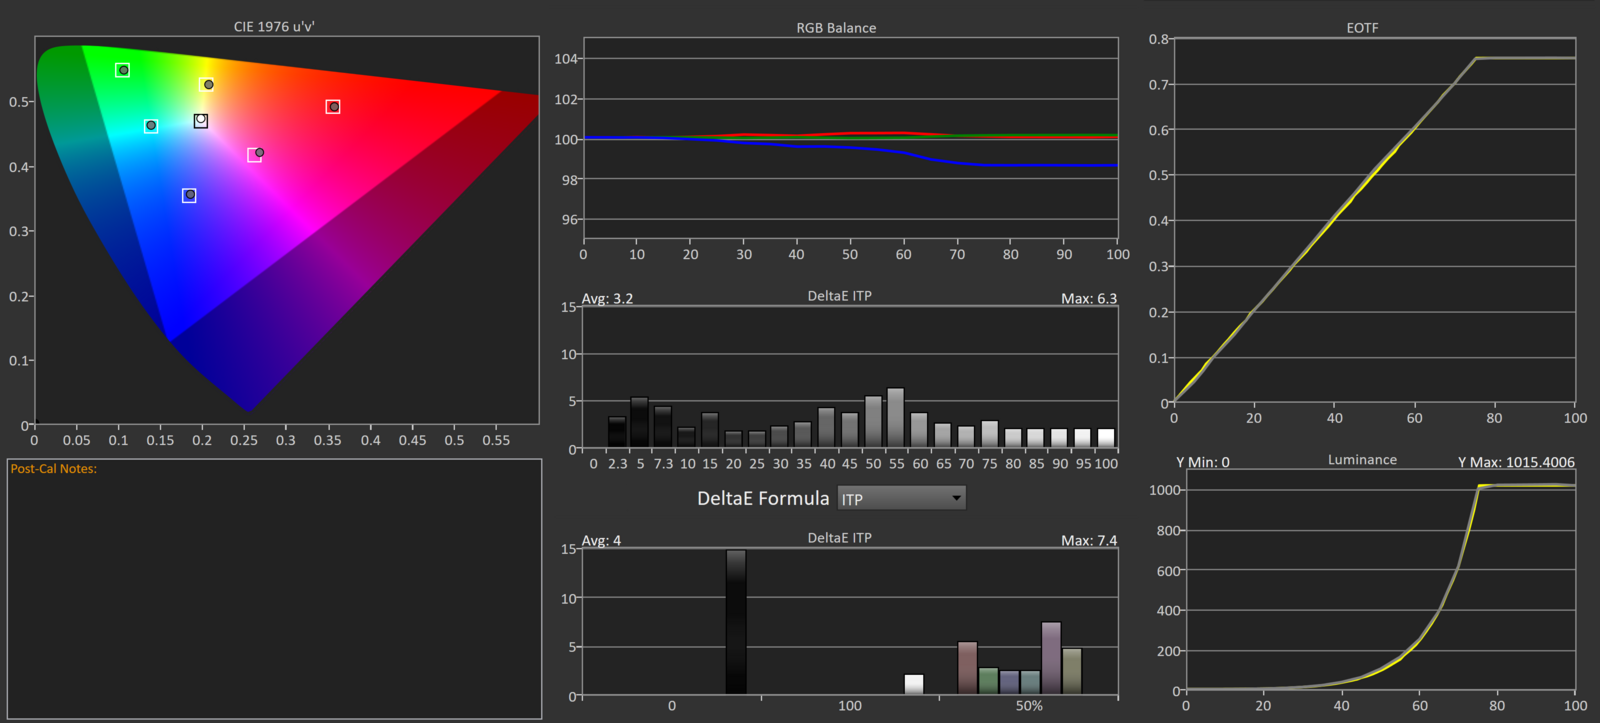Click the red bar in the 50% color group
The height and width of the screenshot is (723, 1600).
(x=967, y=668)
